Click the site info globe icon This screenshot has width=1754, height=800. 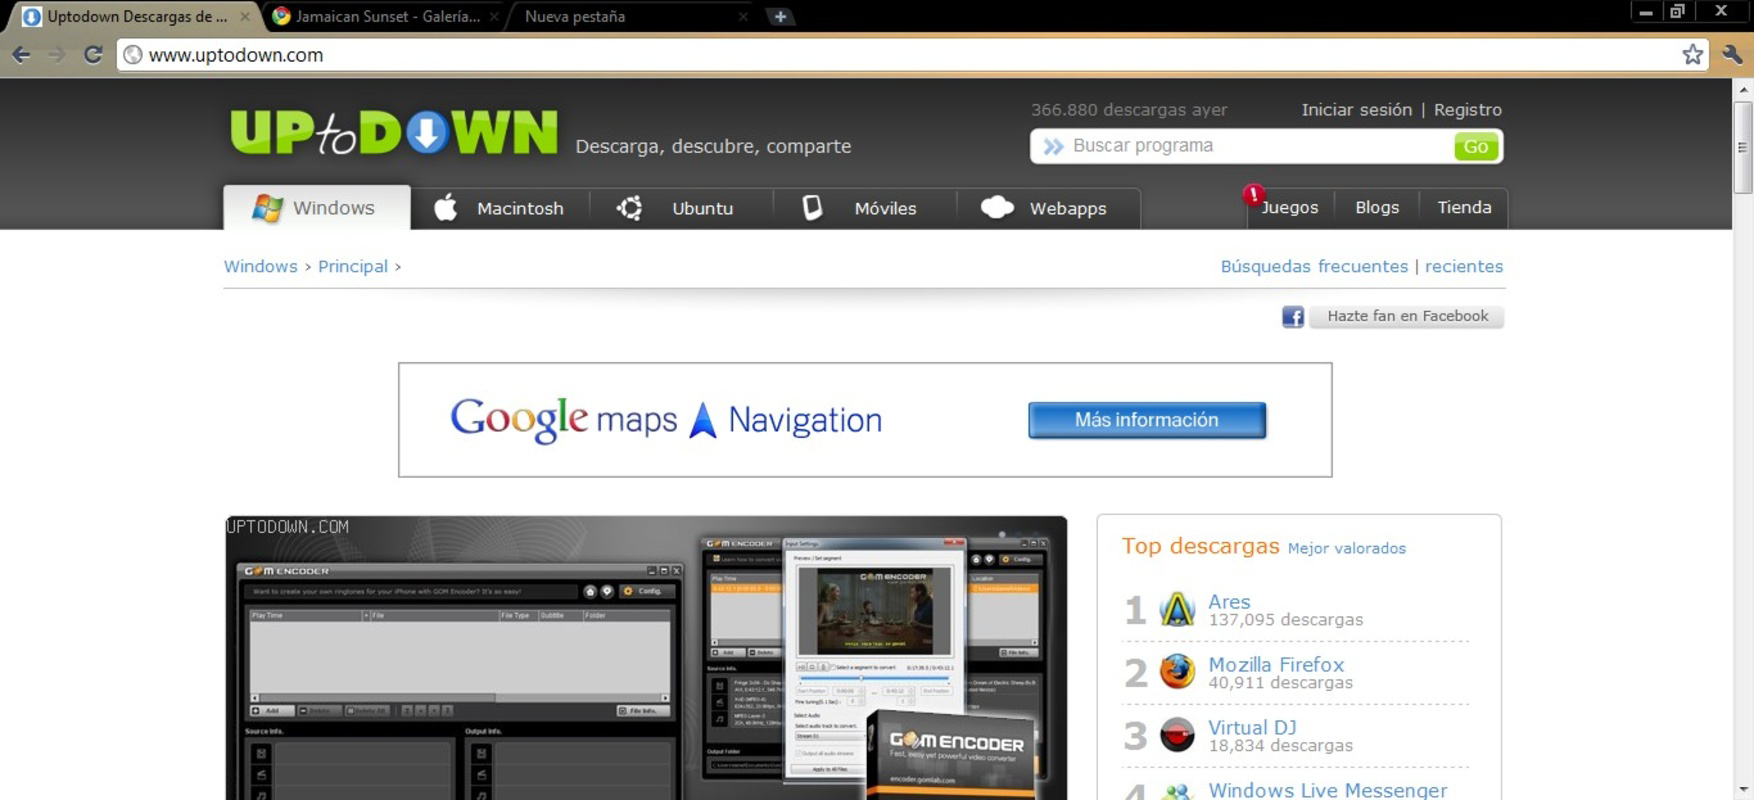pyautogui.click(x=133, y=55)
